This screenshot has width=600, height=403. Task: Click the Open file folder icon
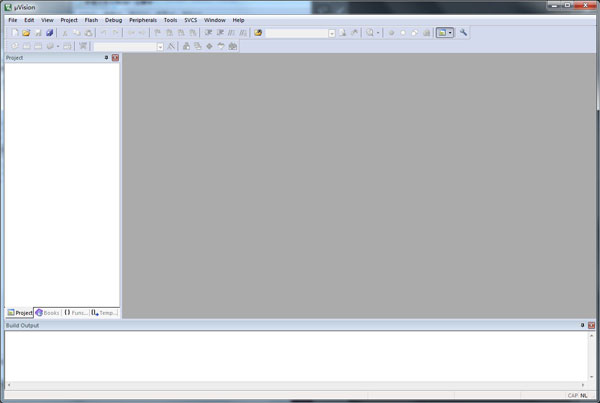[26, 33]
